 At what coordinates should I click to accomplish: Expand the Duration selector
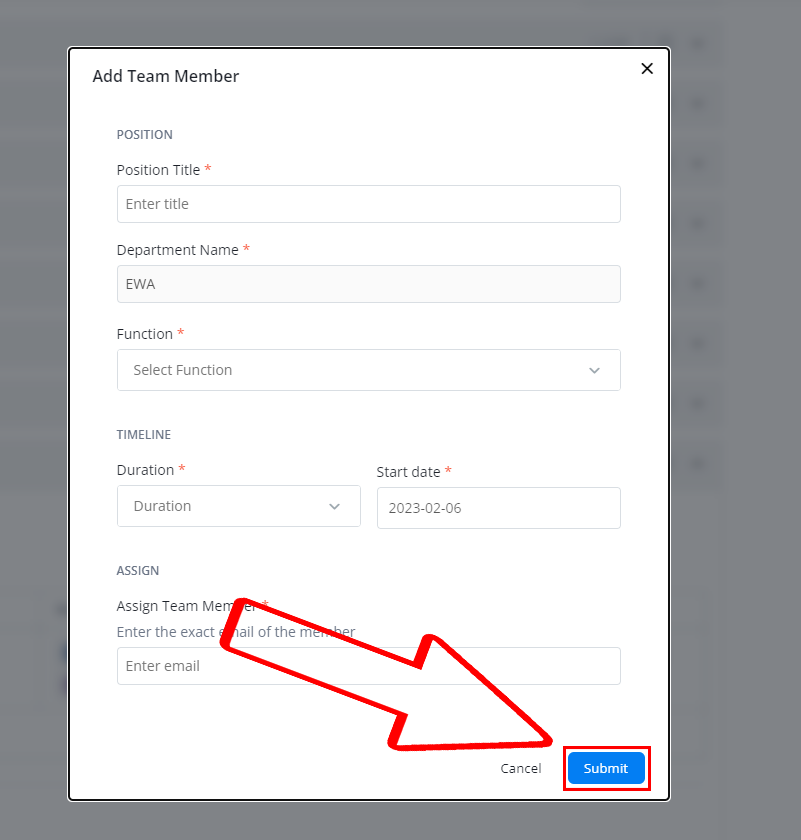238,506
